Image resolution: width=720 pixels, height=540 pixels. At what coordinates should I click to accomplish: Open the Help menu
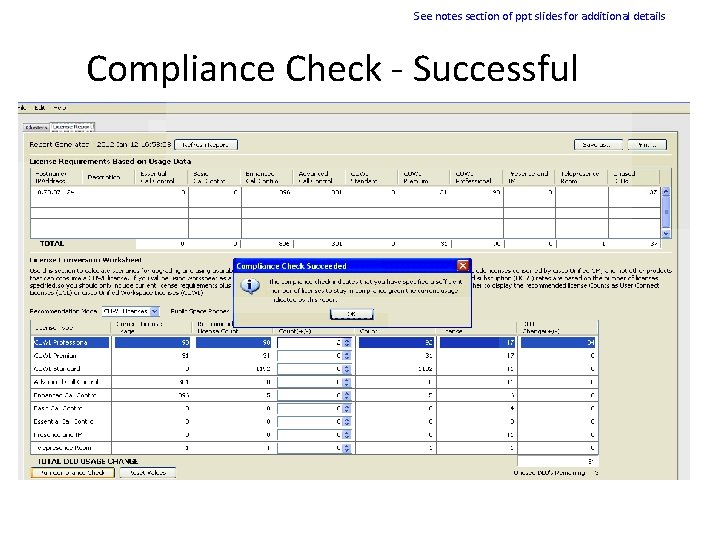(x=60, y=108)
